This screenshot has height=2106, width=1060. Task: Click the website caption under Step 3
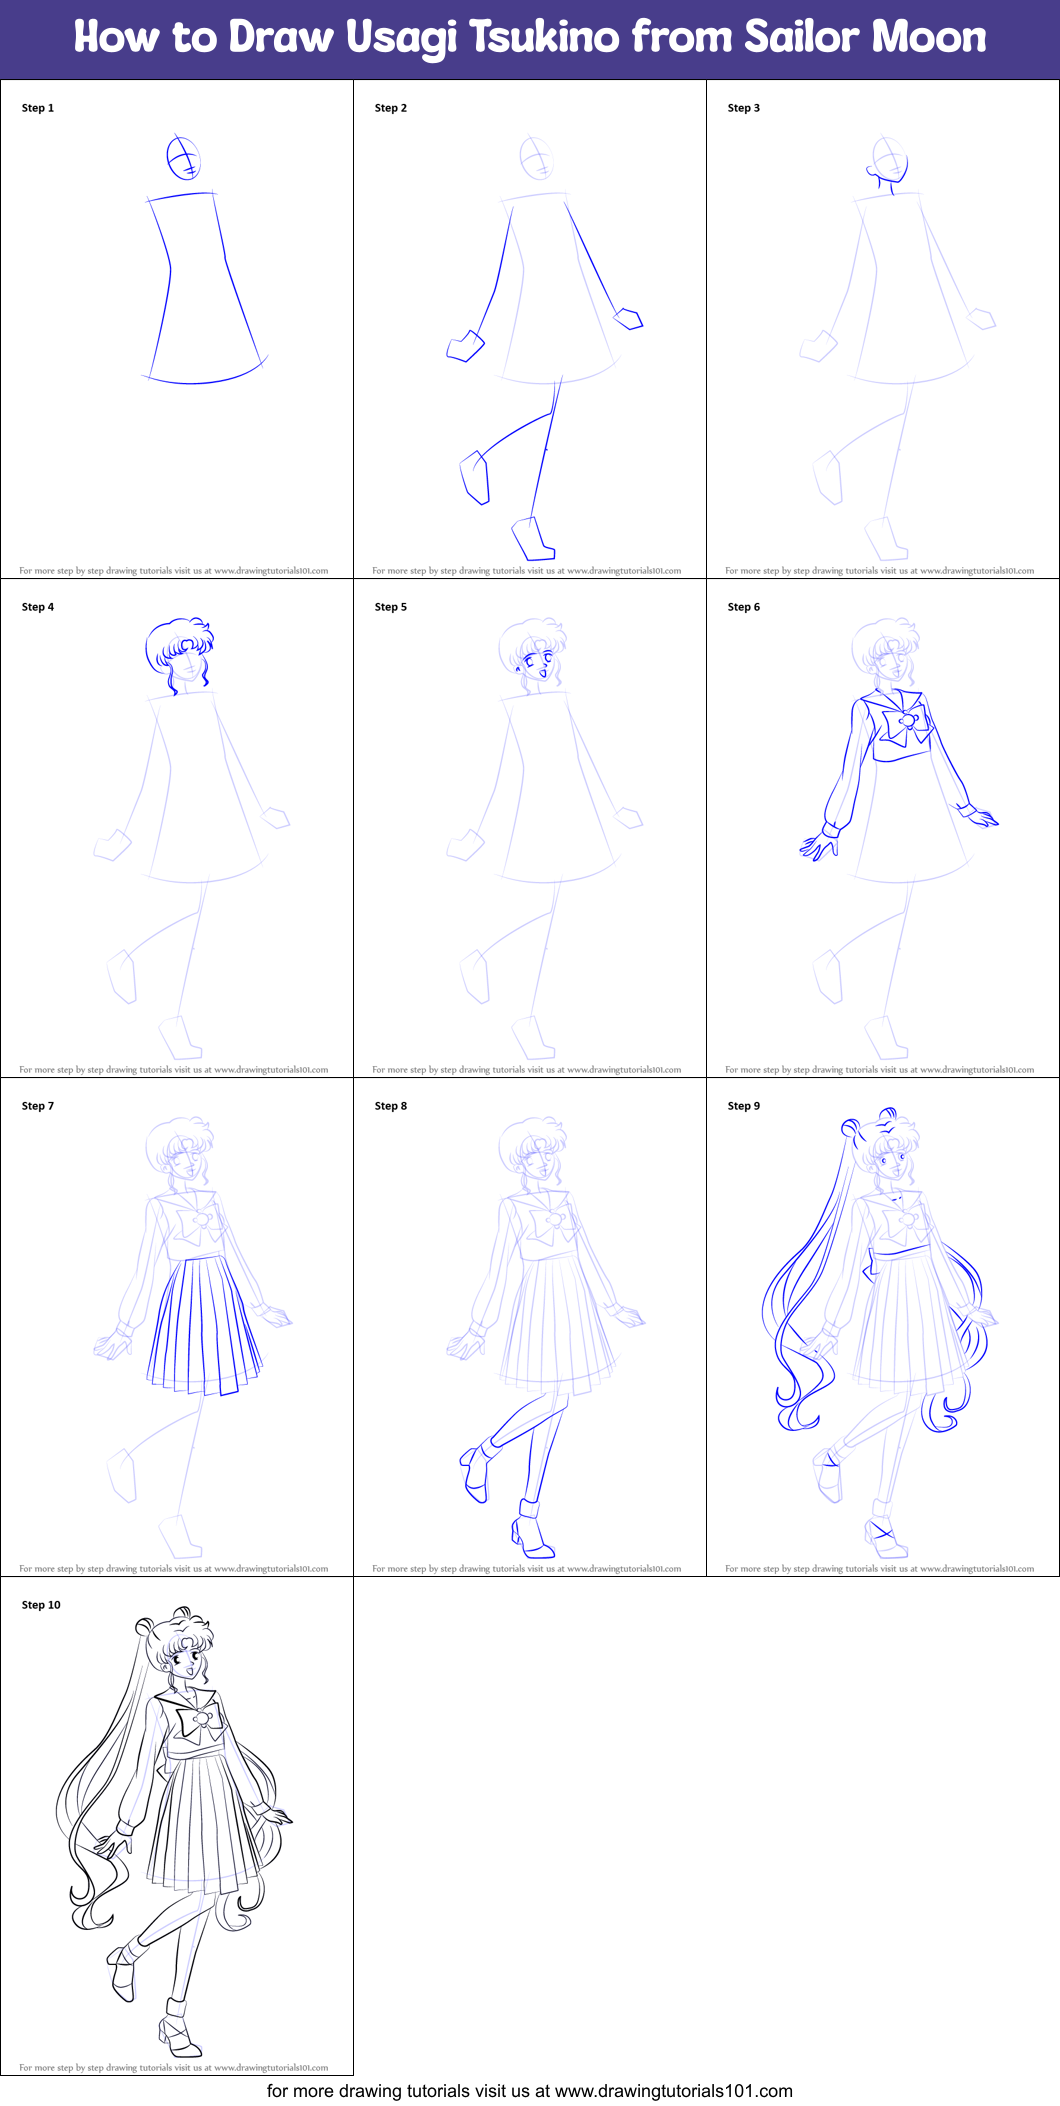(x=880, y=571)
